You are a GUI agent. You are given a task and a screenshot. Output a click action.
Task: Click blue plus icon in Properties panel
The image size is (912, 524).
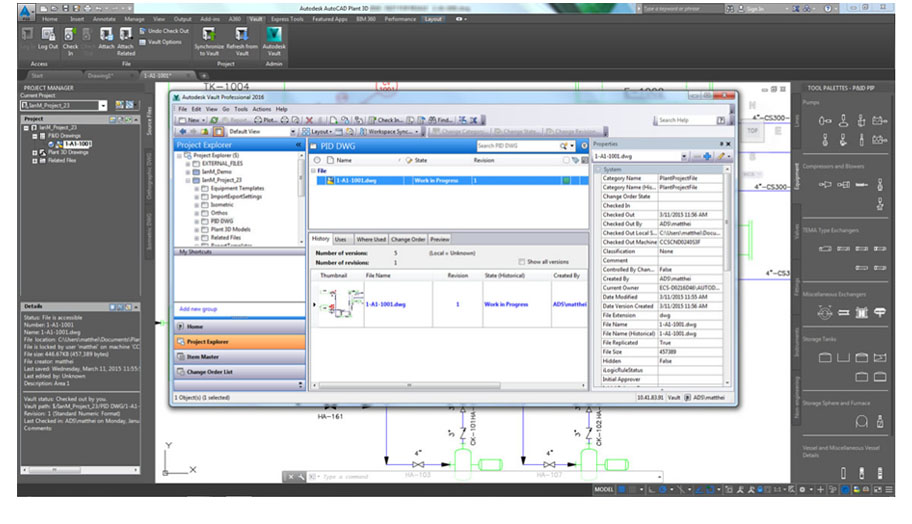707,156
